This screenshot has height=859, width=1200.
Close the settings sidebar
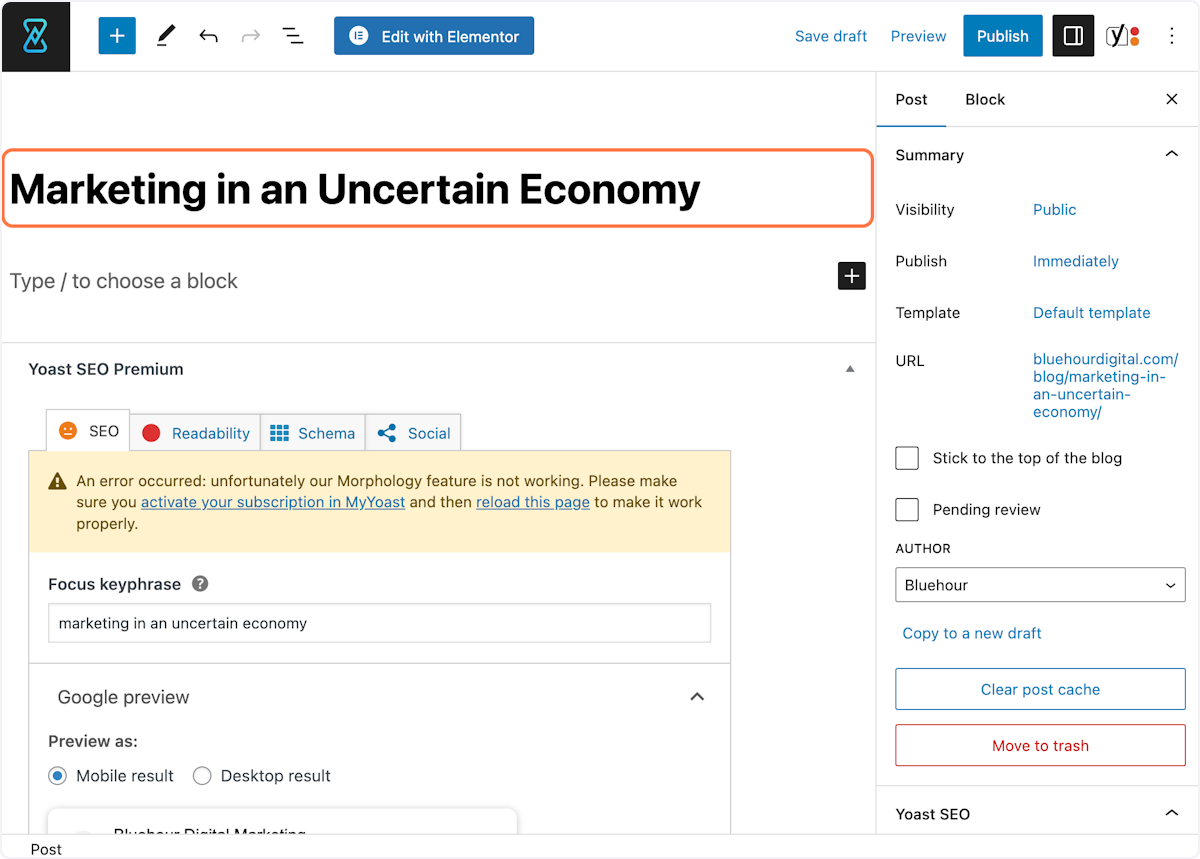coord(1172,99)
